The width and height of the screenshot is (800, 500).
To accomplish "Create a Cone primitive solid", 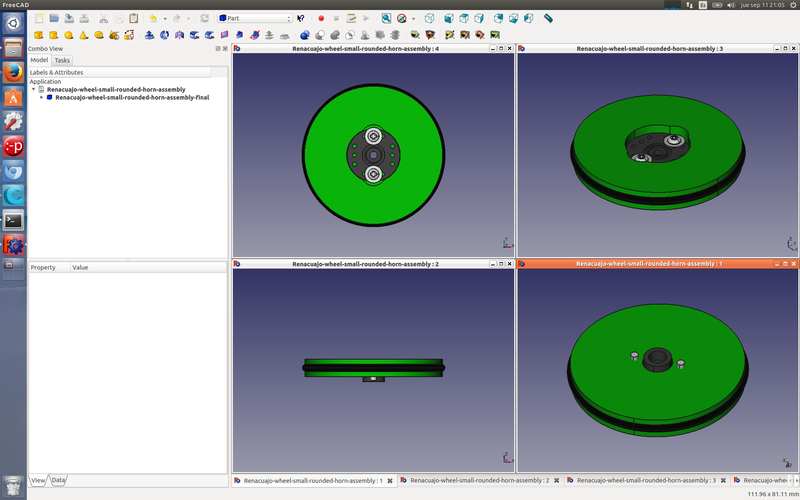I will pyautogui.click(x=83, y=35).
